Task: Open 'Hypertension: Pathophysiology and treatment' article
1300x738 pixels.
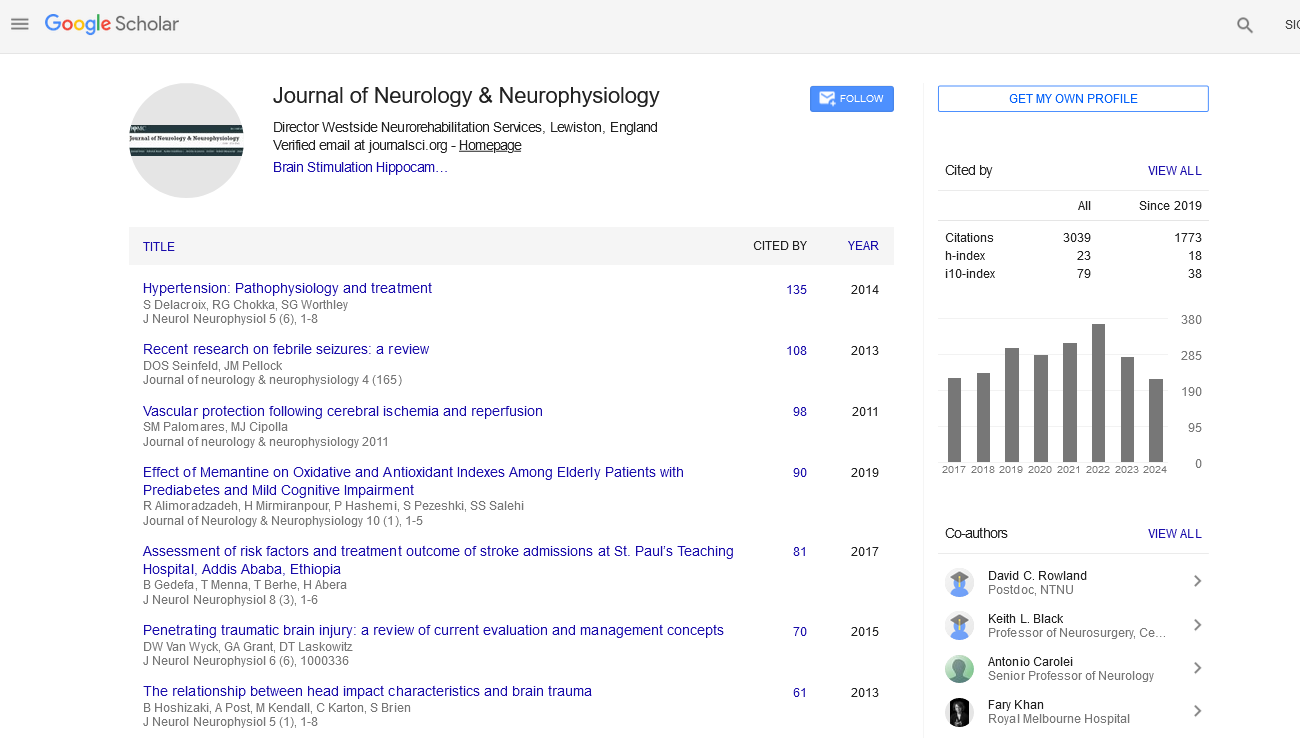Action: tap(287, 288)
